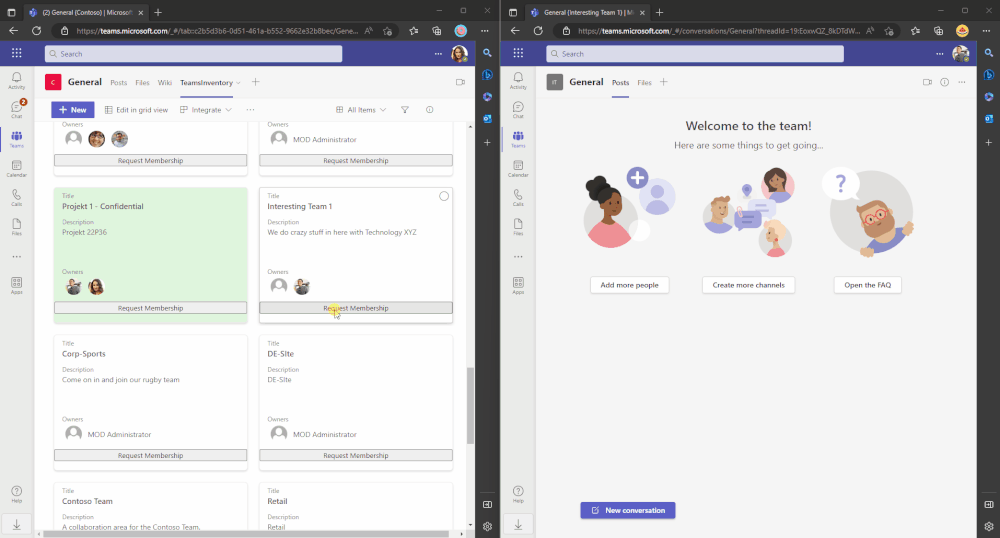Image resolution: width=1000 pixels, height=538 pixels.
Task: Click the right window Search box
Action: 695,54
